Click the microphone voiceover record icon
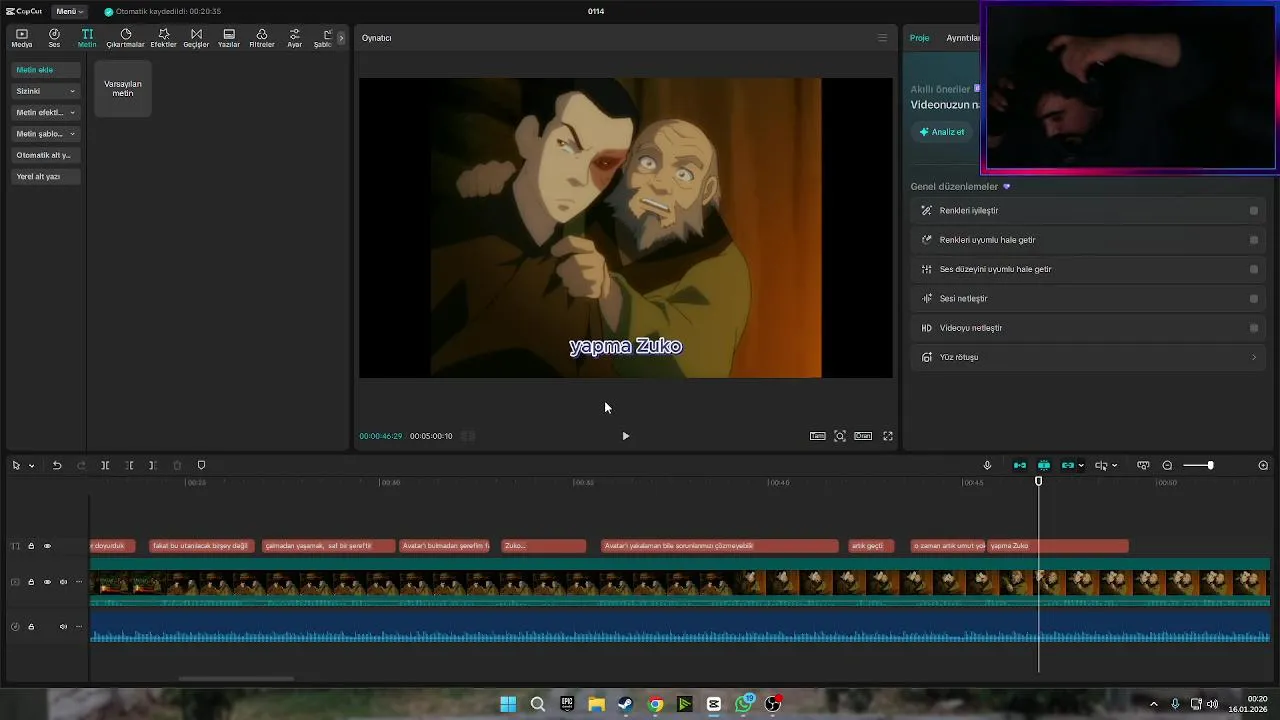Image resolution: width=1280 pixels, height=720 pixels. [x=987, y=465]
